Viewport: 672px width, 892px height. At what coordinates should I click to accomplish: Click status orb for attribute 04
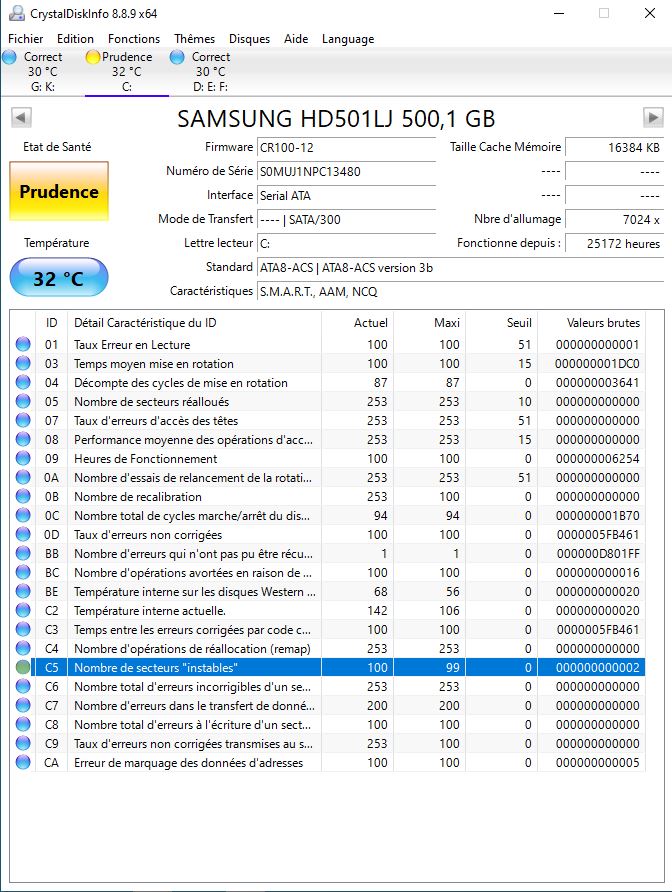tap(23, 382)
